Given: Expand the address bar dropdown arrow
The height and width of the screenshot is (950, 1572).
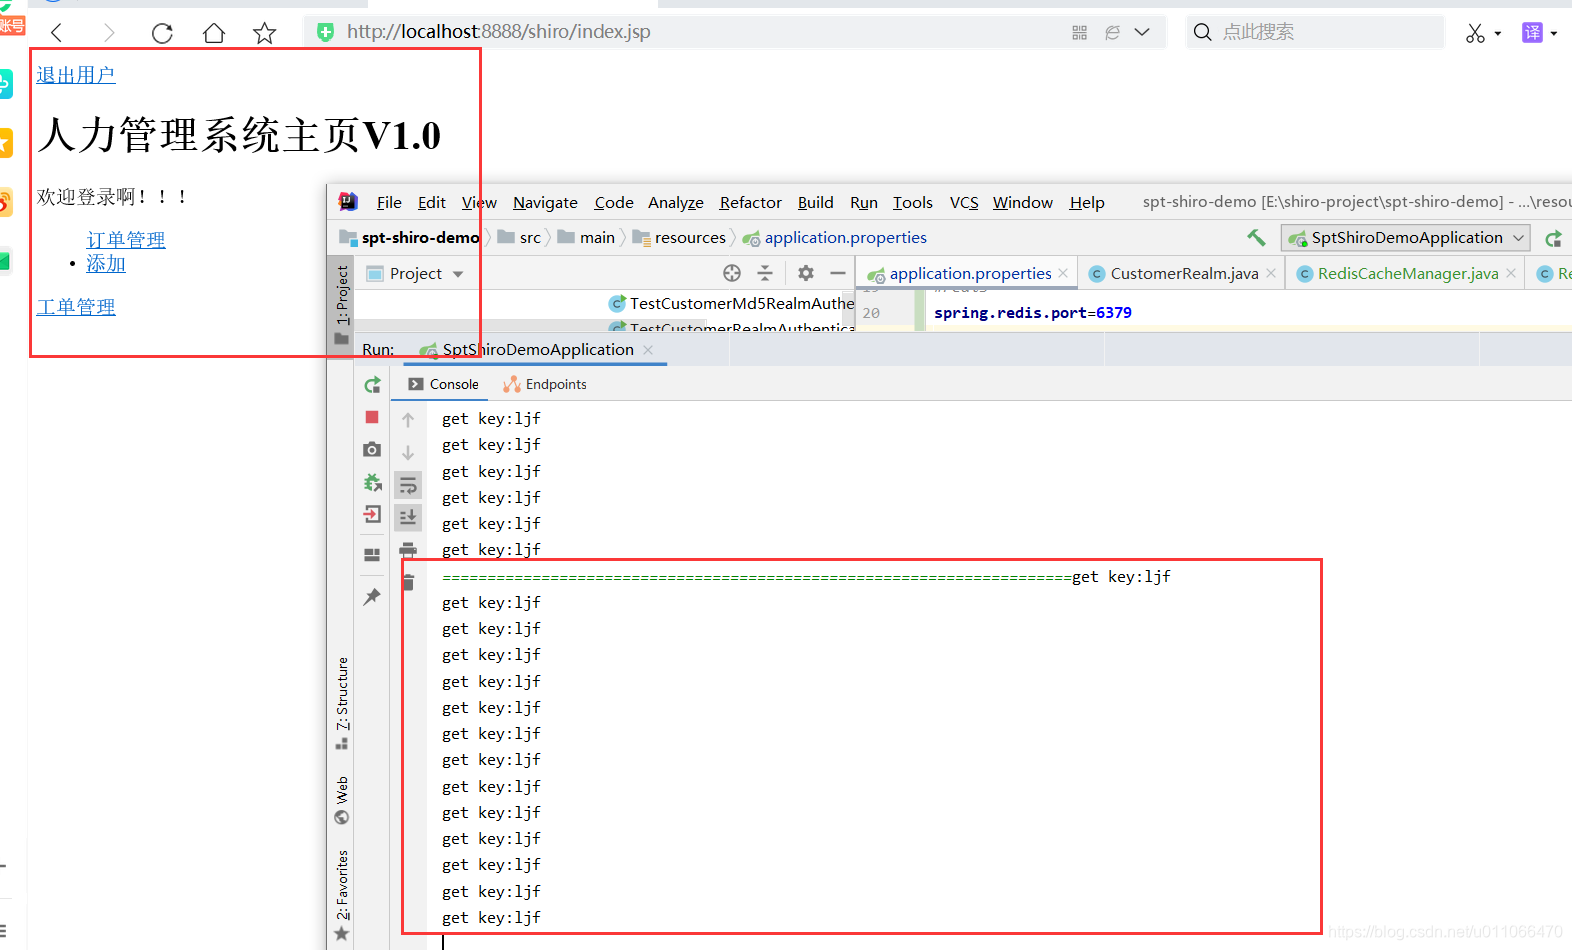Looking at the screenshot, I should (1142, 32).
